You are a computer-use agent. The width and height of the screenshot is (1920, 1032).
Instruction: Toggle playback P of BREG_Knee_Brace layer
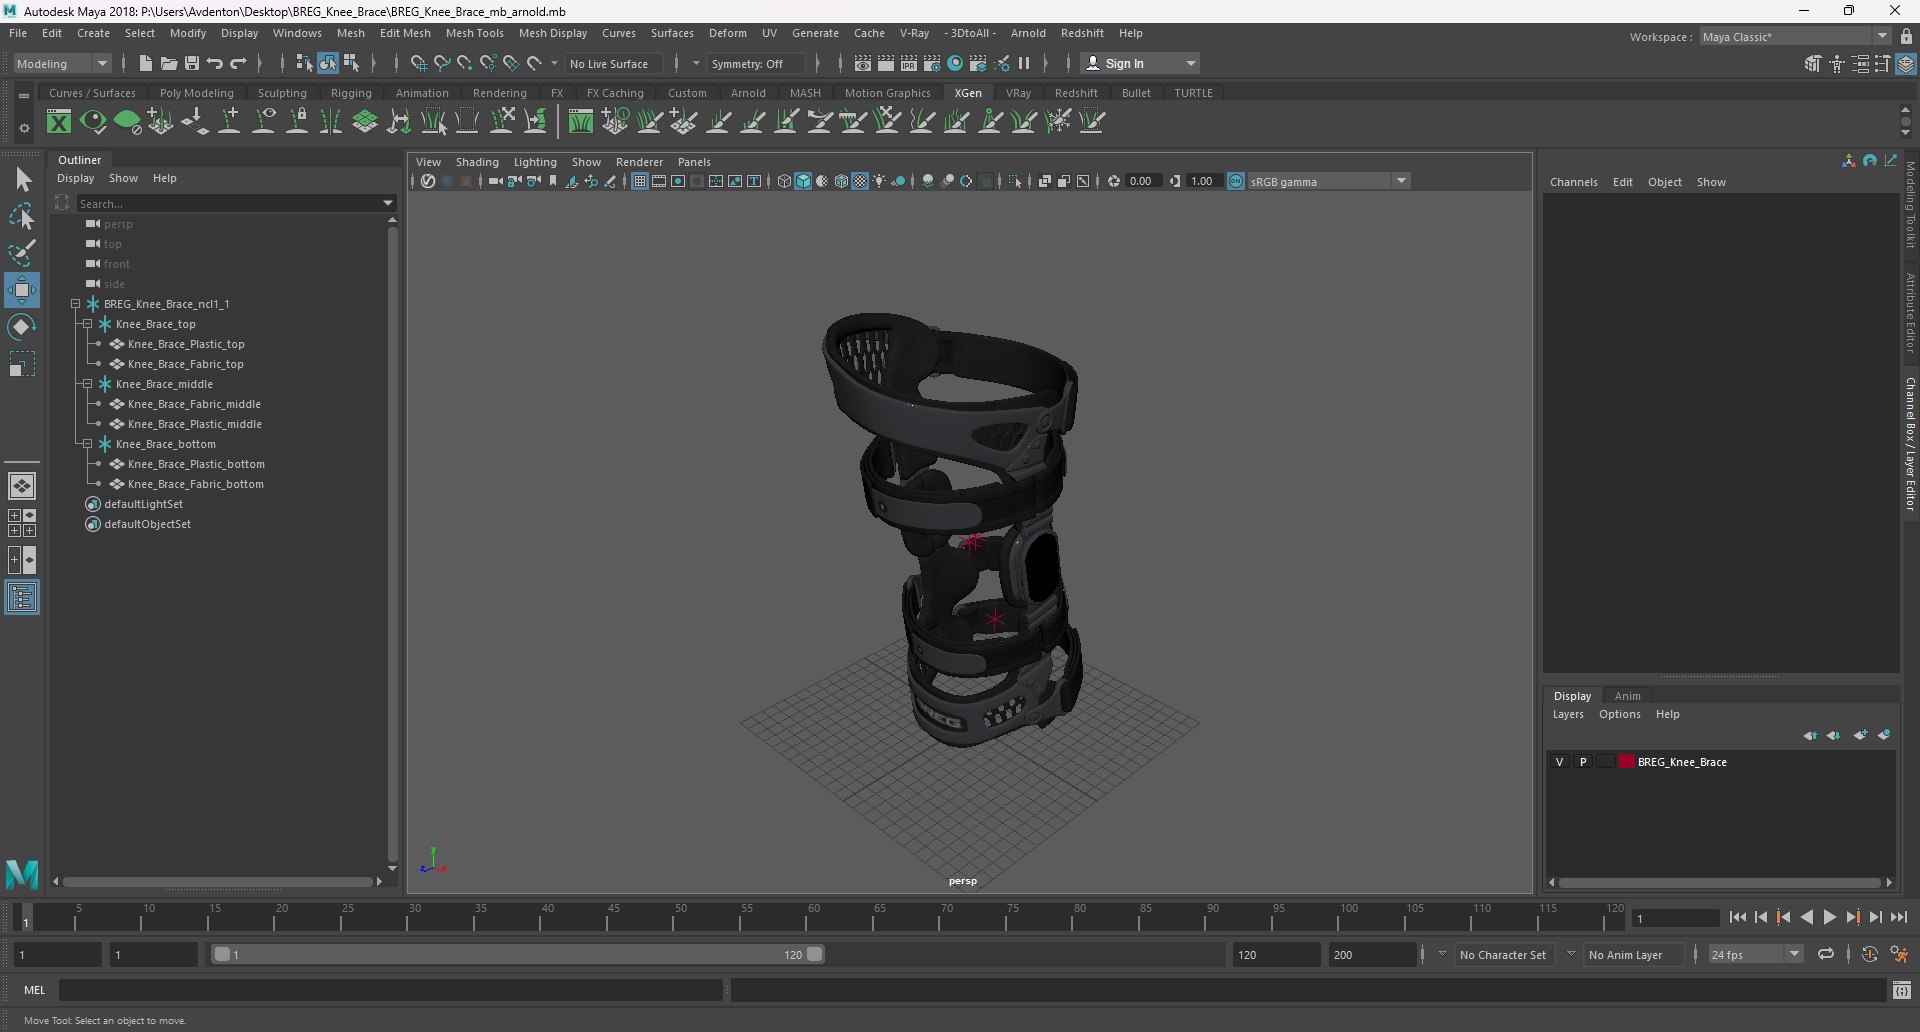[x=1583, y=762]
